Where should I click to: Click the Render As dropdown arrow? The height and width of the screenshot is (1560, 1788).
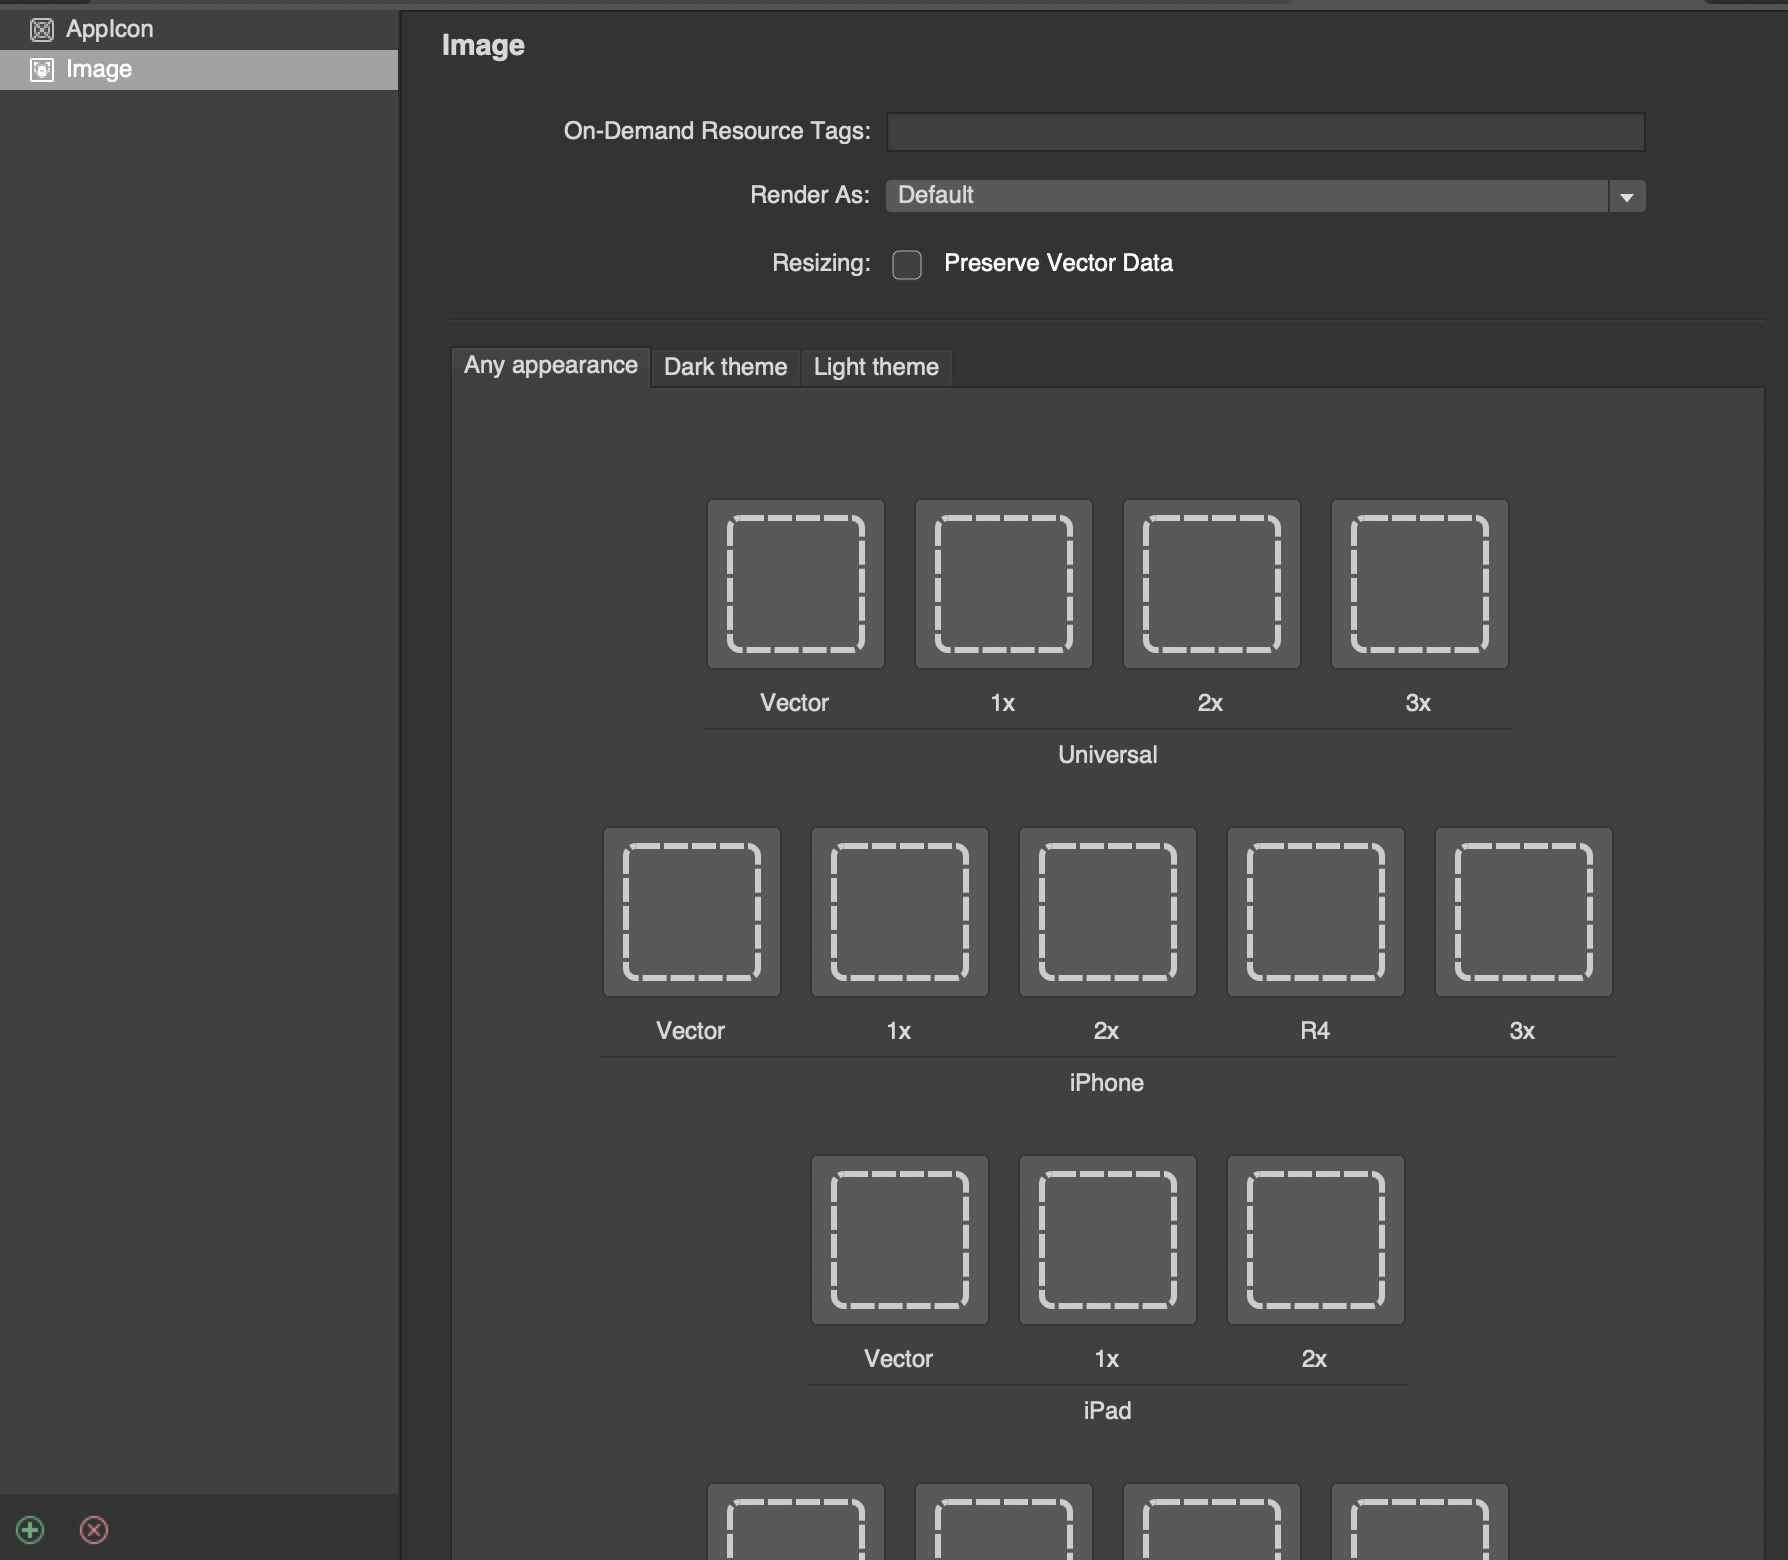pyautogui.click(x=1627, y=196)
